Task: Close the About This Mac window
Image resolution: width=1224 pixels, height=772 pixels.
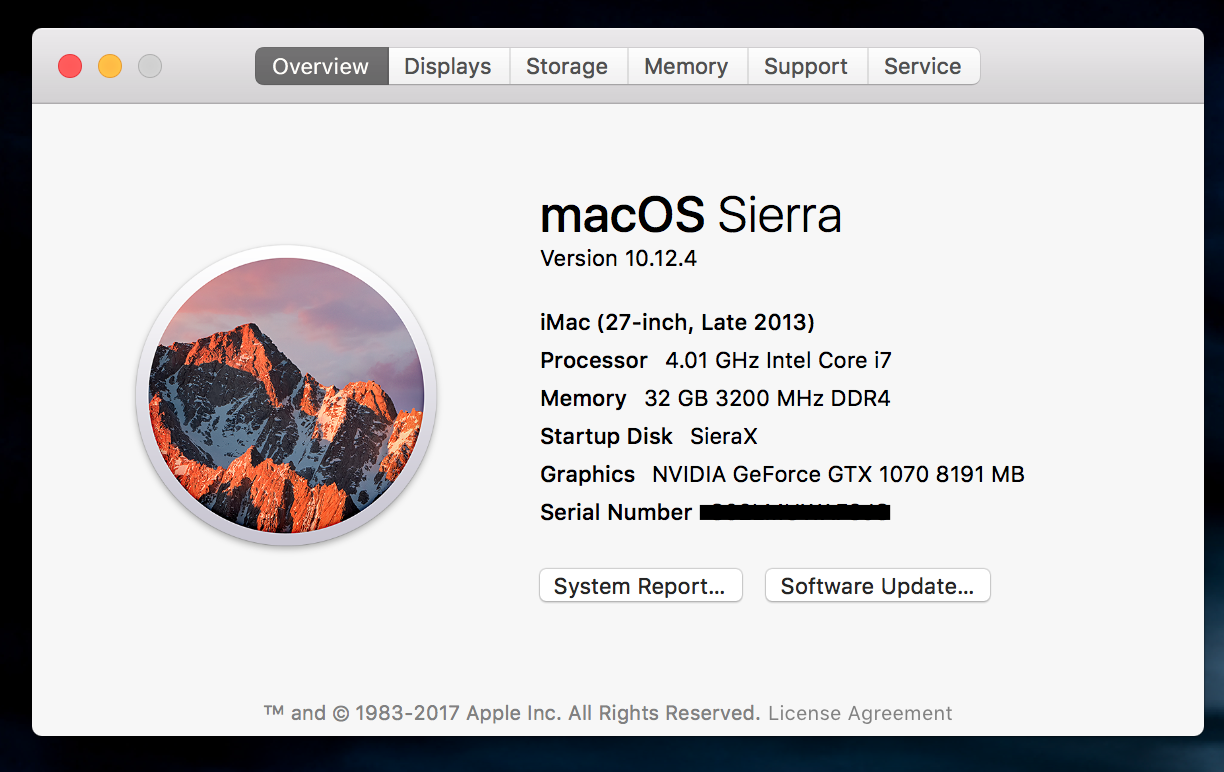Action: [70, 66]
